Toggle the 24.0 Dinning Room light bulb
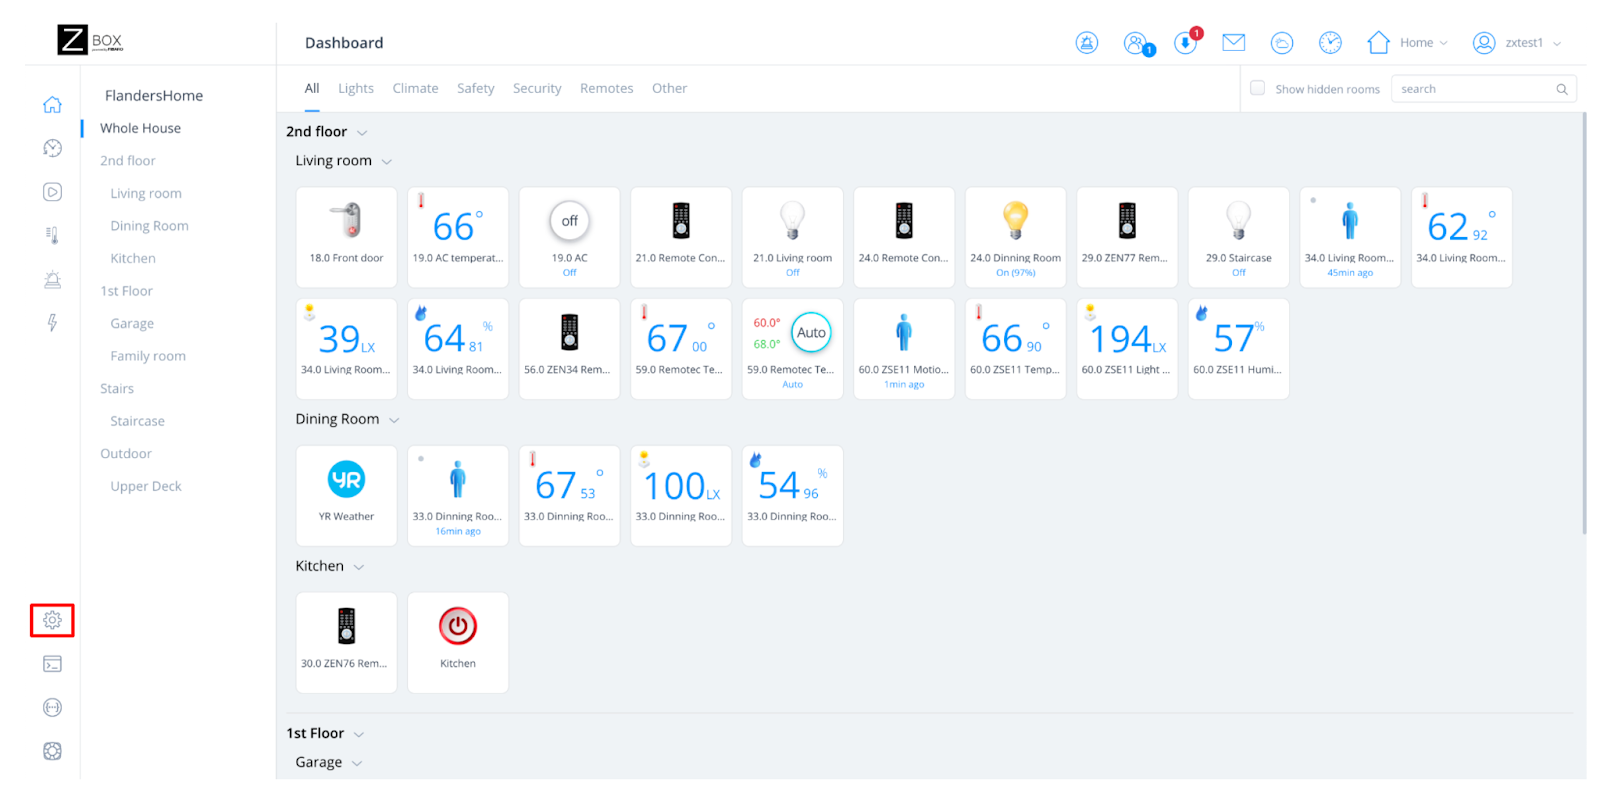 pyautogui.click(x=1015, y=220)
